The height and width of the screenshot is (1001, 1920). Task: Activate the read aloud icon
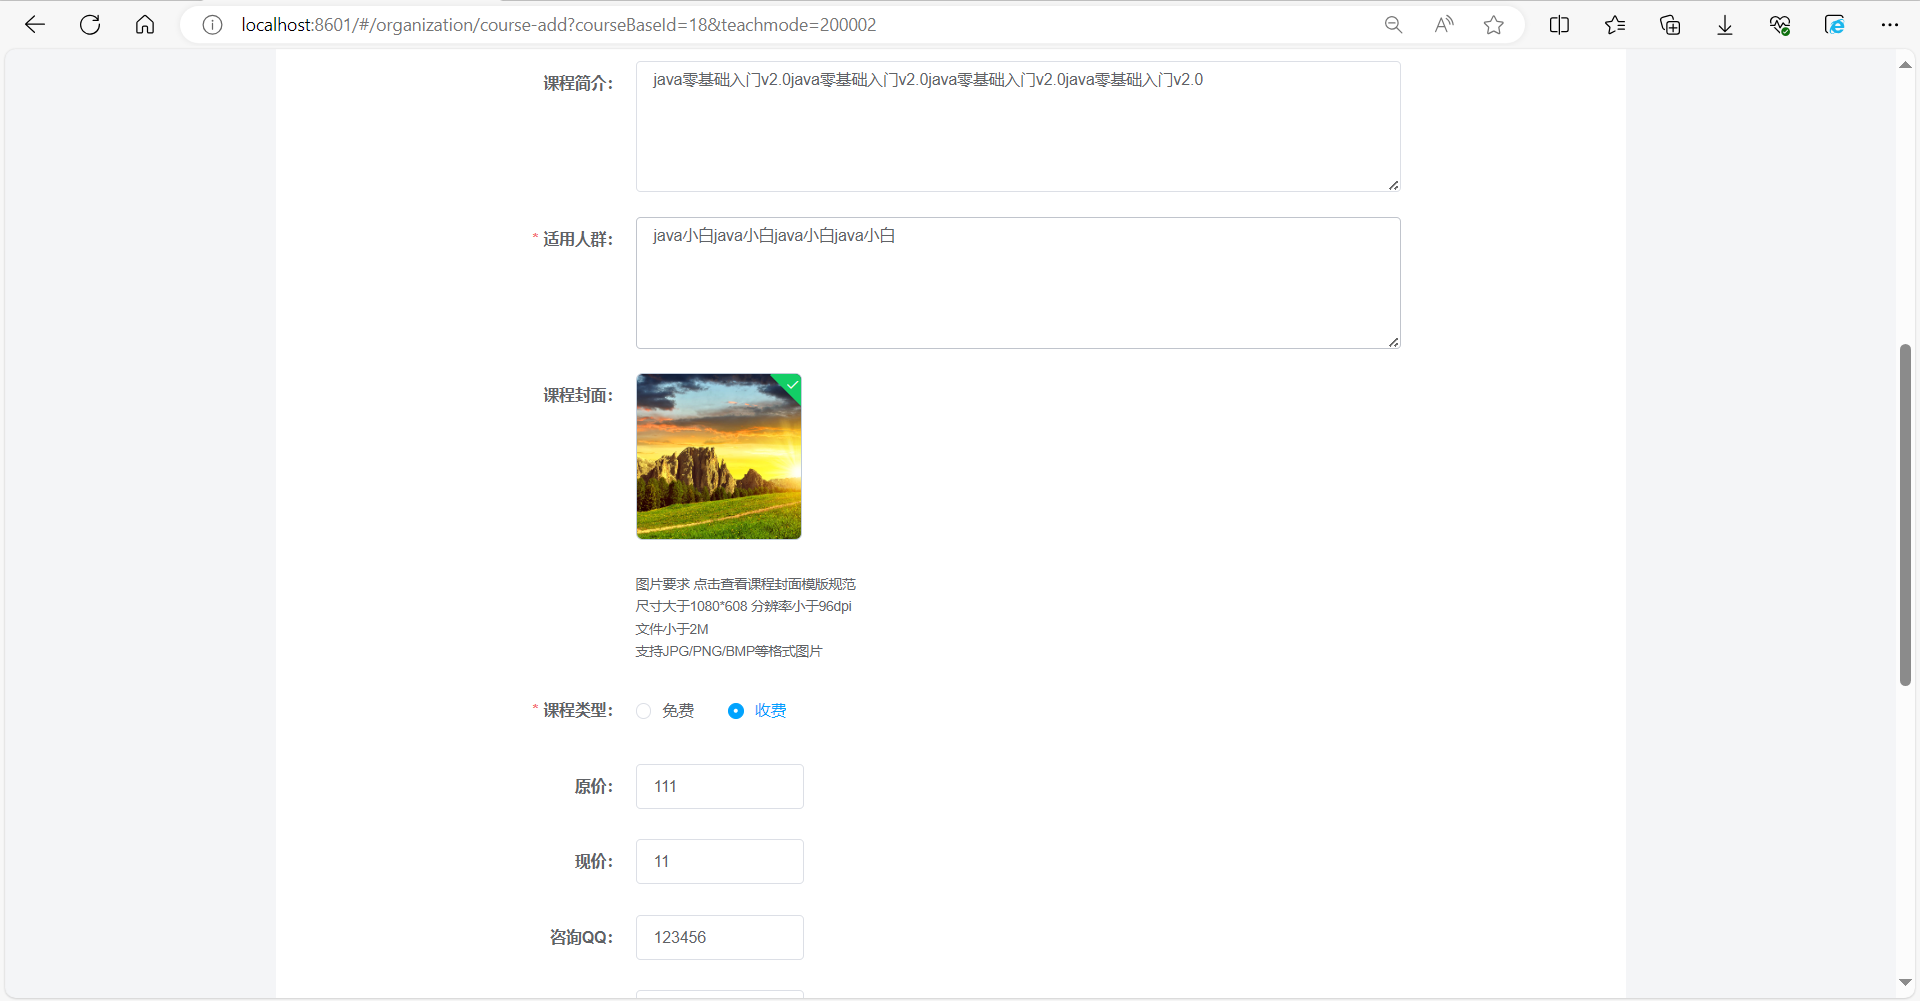pos(1444,25)
